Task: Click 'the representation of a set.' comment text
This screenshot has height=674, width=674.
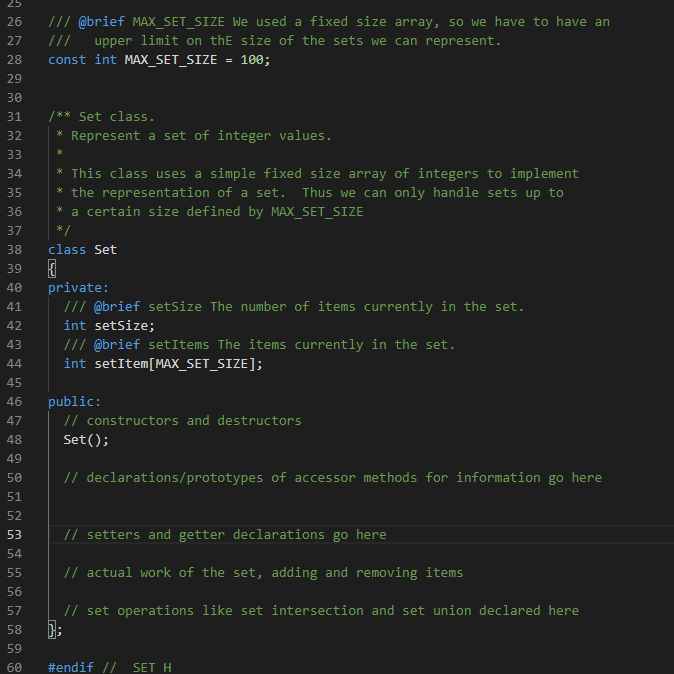Action: pos(178,193)
